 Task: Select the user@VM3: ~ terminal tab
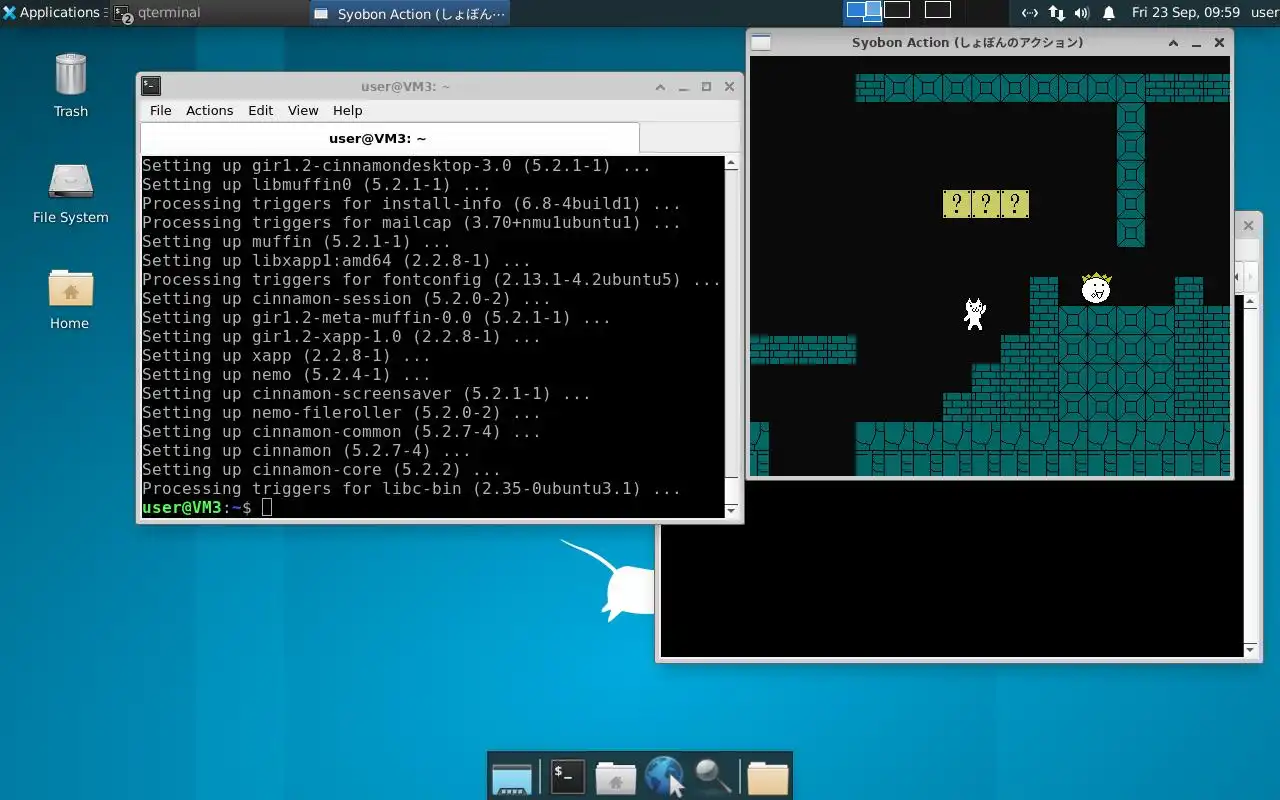point(389,138)
